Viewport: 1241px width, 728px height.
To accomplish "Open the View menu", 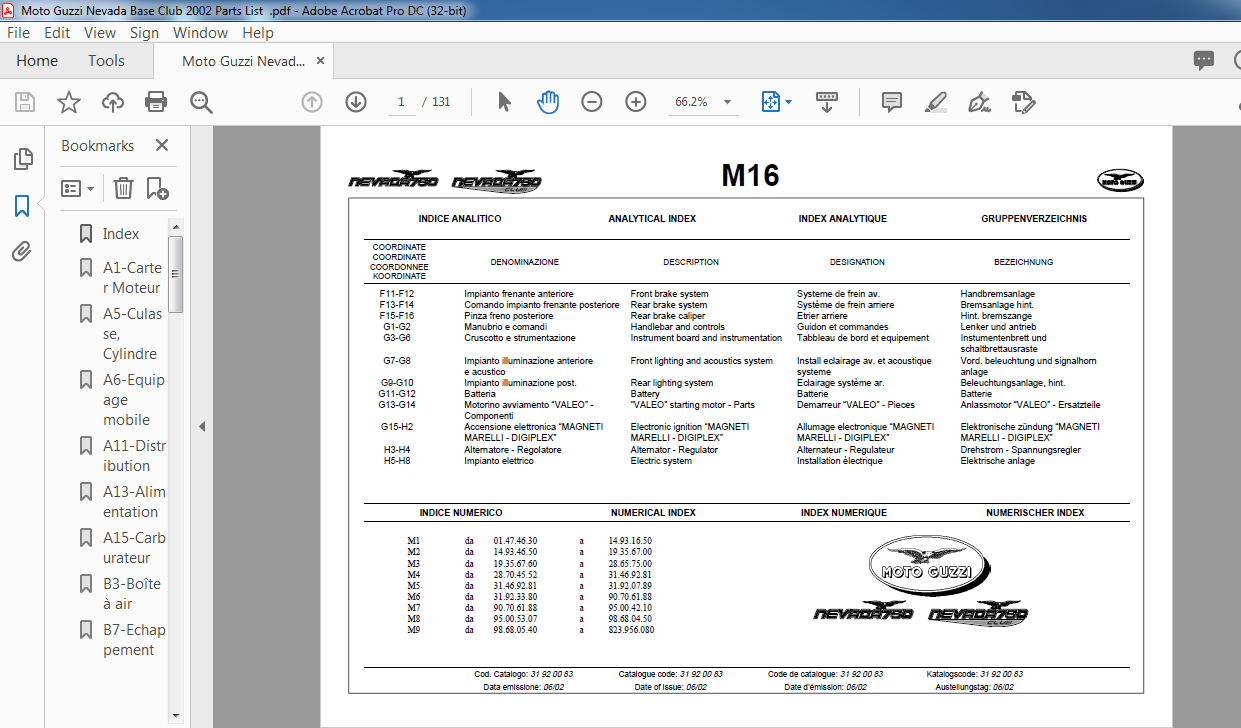I will coord(100,32).
